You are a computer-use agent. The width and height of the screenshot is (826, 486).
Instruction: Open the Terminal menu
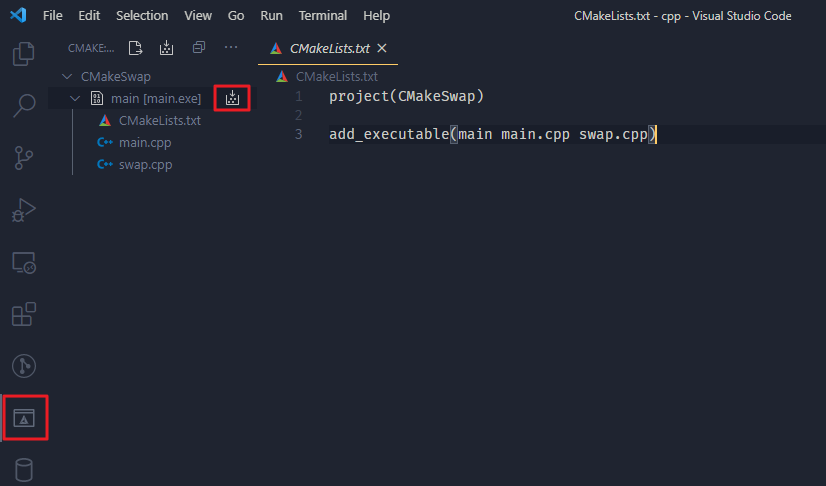[323, 16]
